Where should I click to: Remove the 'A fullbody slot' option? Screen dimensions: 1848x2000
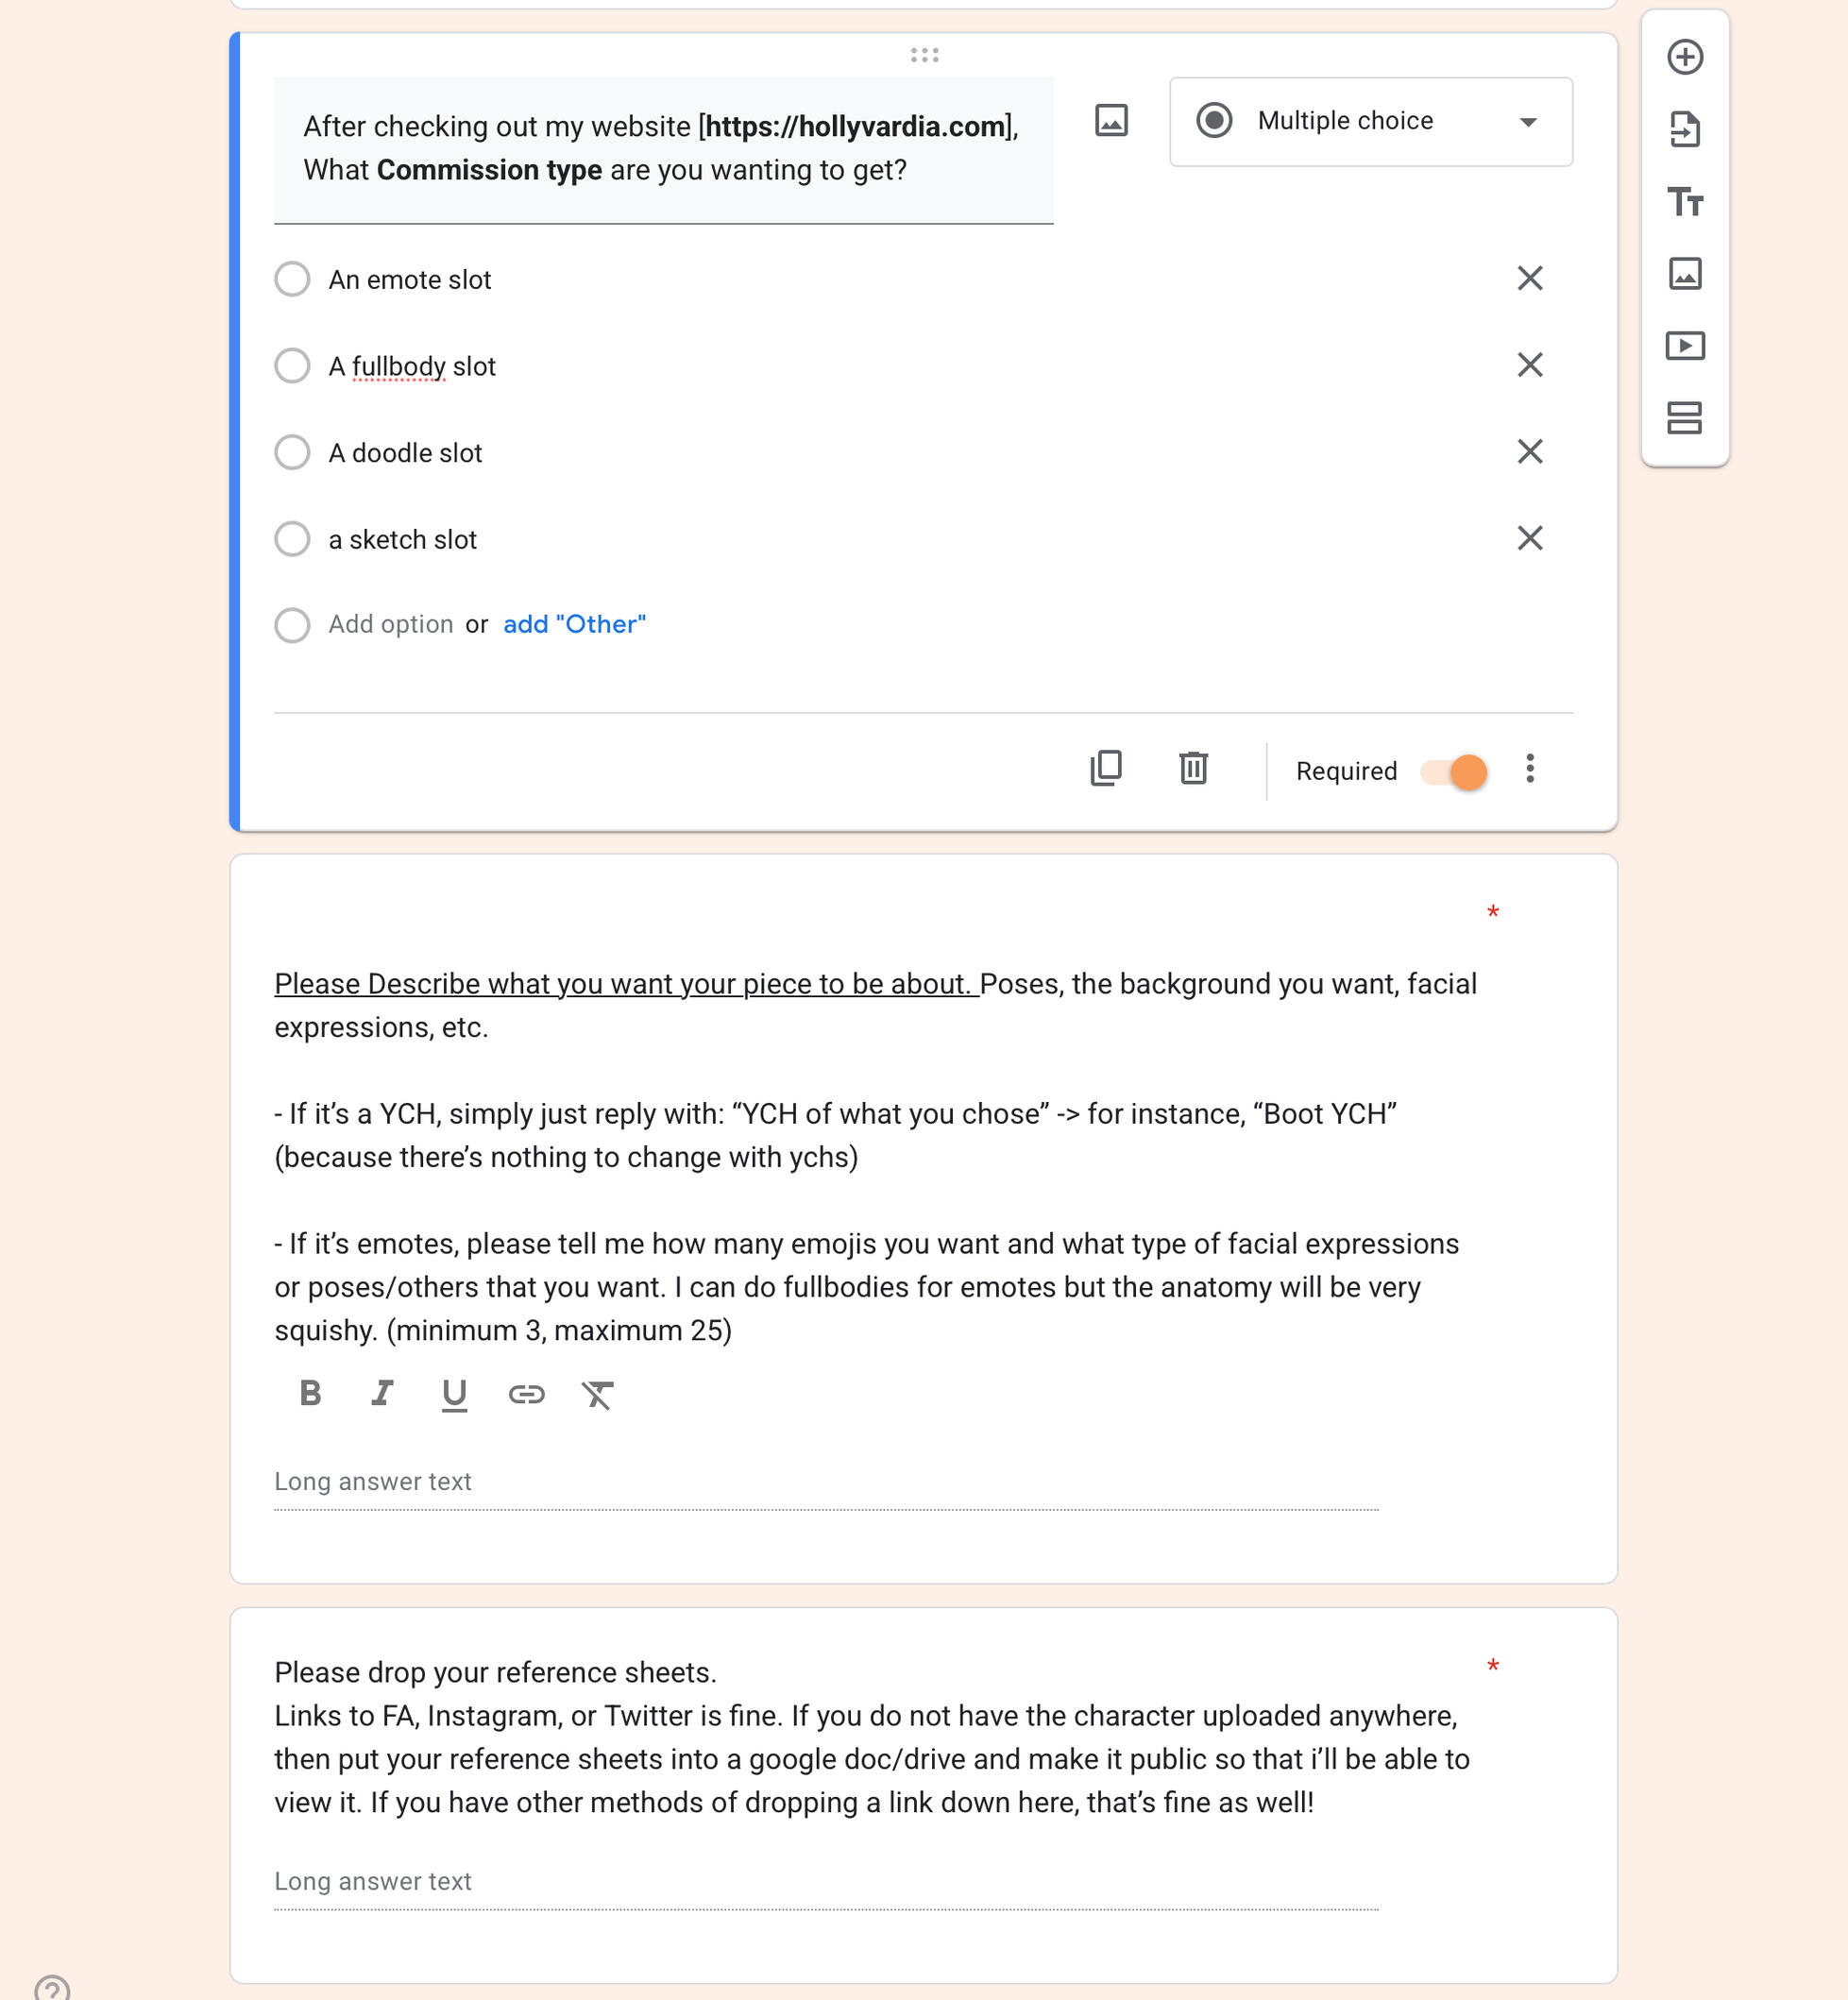pyautogui.click(x=1530, y=365)
